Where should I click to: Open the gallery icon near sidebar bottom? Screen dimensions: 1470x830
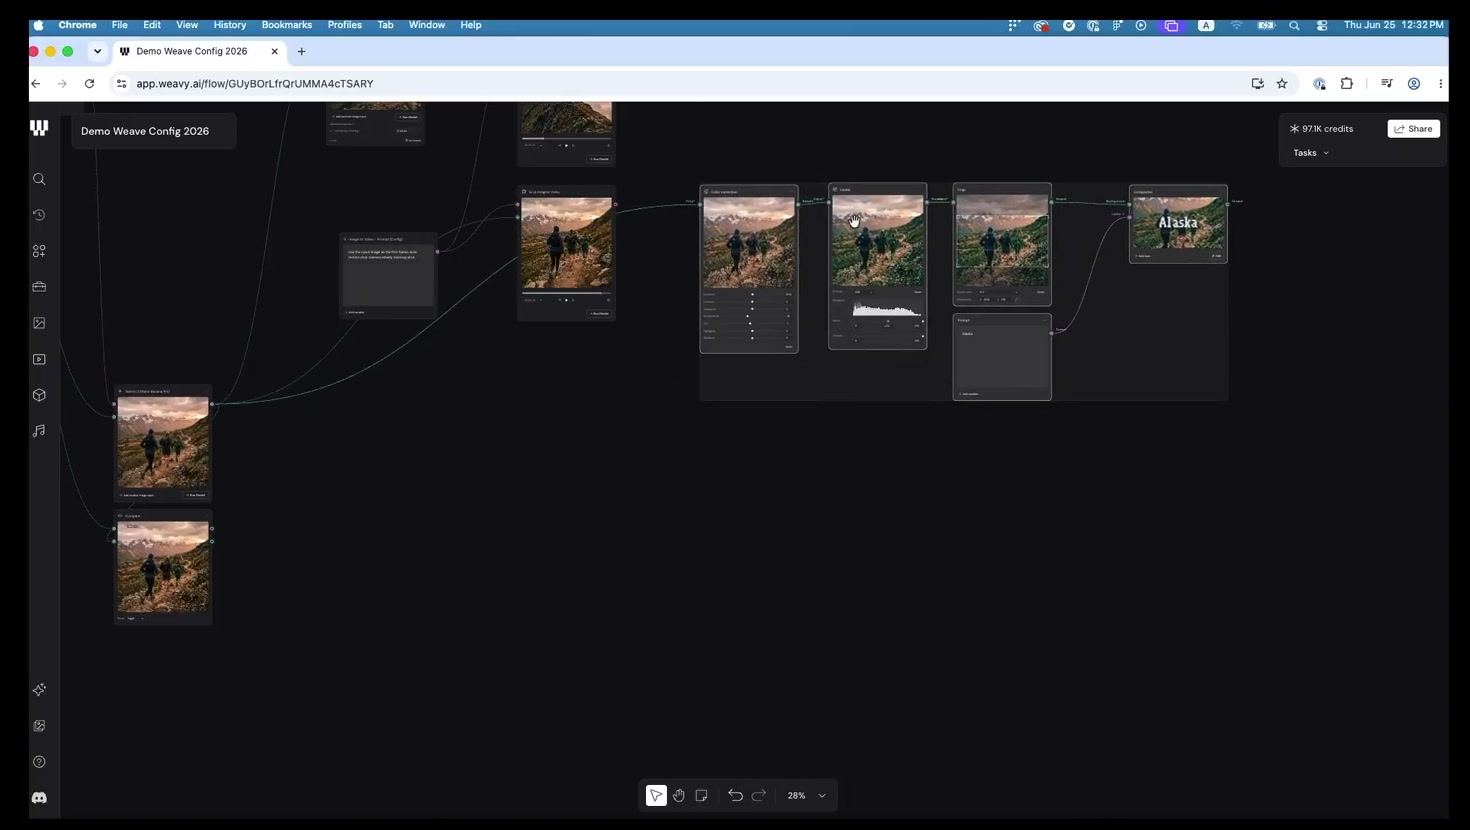click(x=39, y=726)
